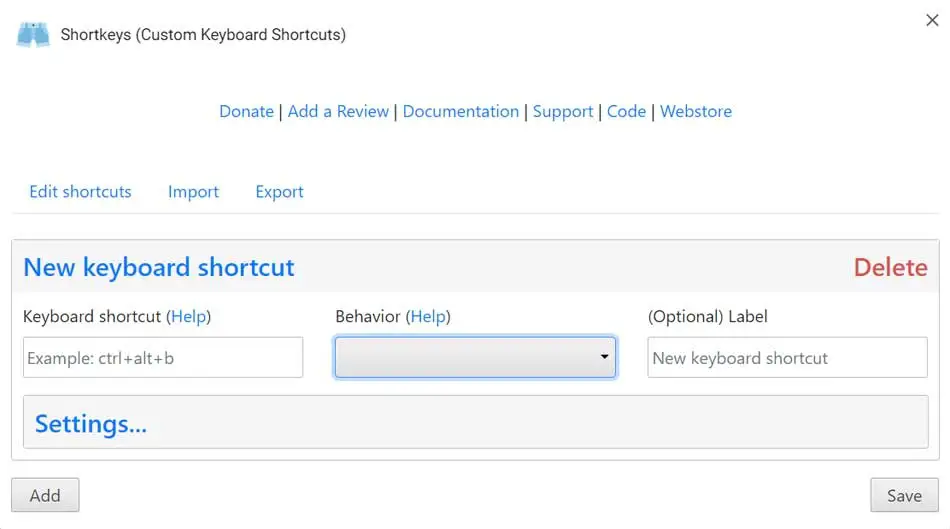Open the Webstore link
Viewport: 950px width, 529px height.
(696, 111)
